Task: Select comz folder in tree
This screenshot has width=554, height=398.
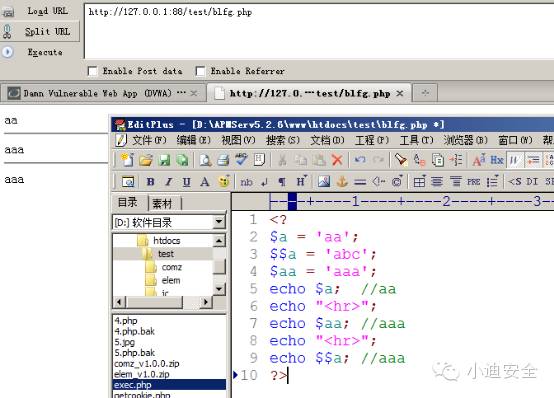Action: pos(171,267)
